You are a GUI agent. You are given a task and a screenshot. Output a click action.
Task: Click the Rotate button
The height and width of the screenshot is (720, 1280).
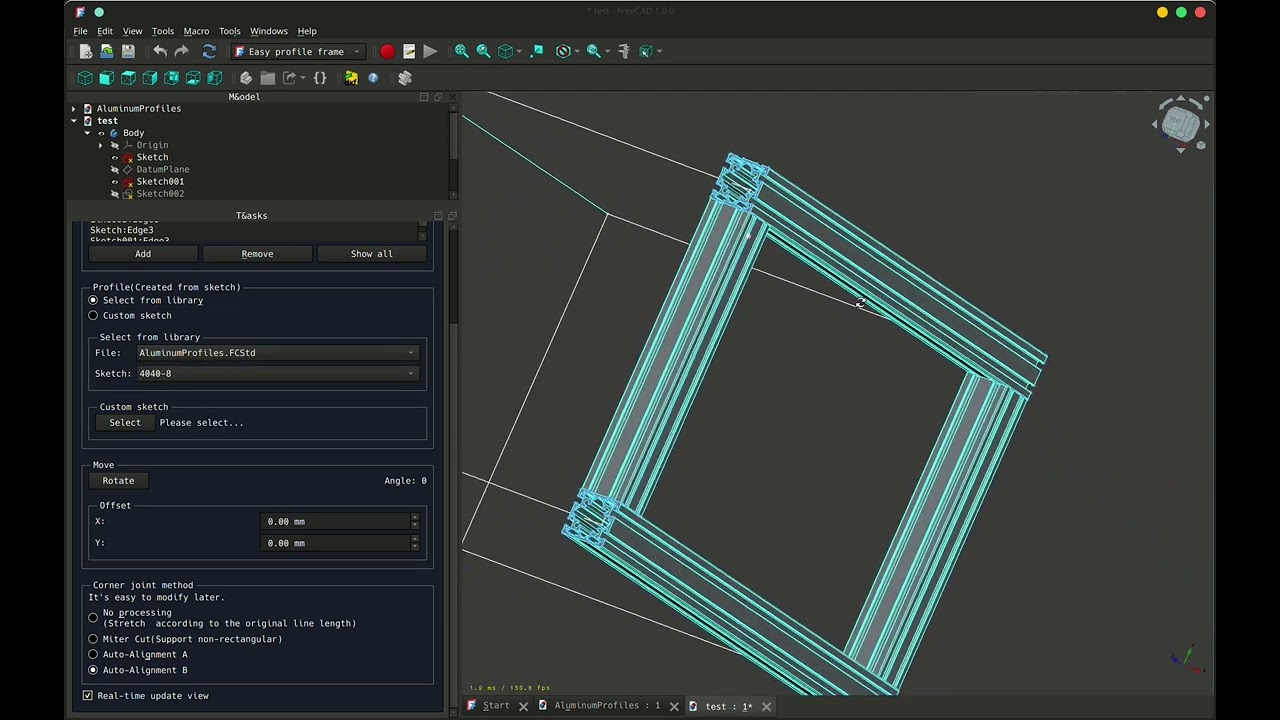[118, 481]
